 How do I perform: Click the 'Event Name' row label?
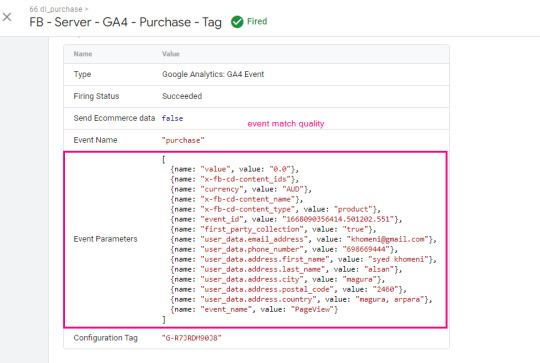pos(95,140)
